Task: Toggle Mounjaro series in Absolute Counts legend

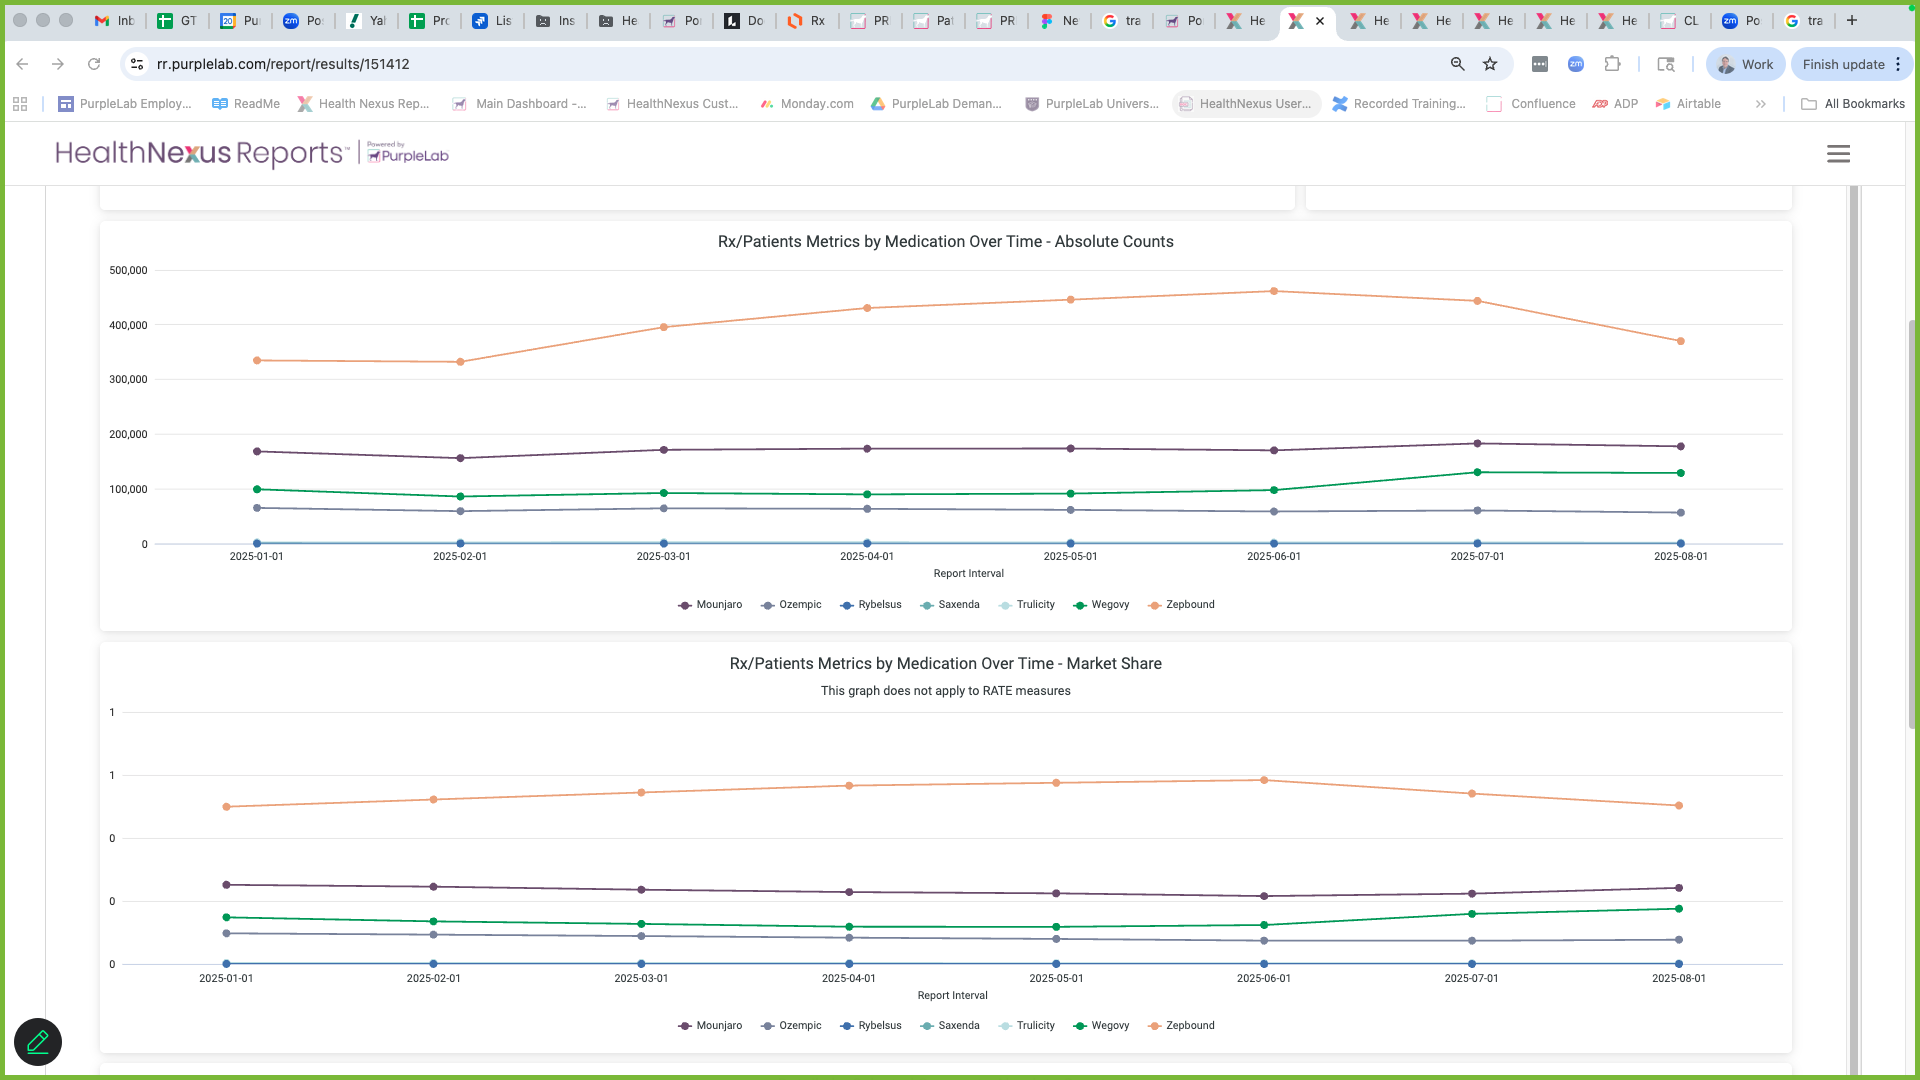Action: click(710, 605)
